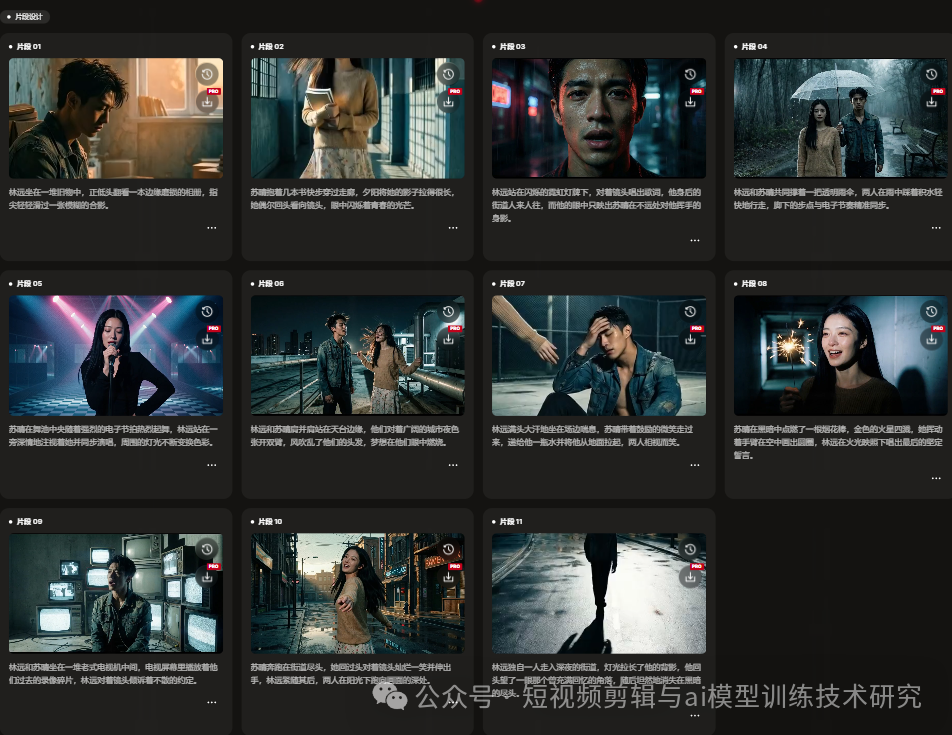Click the 片段 08 card title
This screenshot has width=952, height=735.
tap(754, 283)
